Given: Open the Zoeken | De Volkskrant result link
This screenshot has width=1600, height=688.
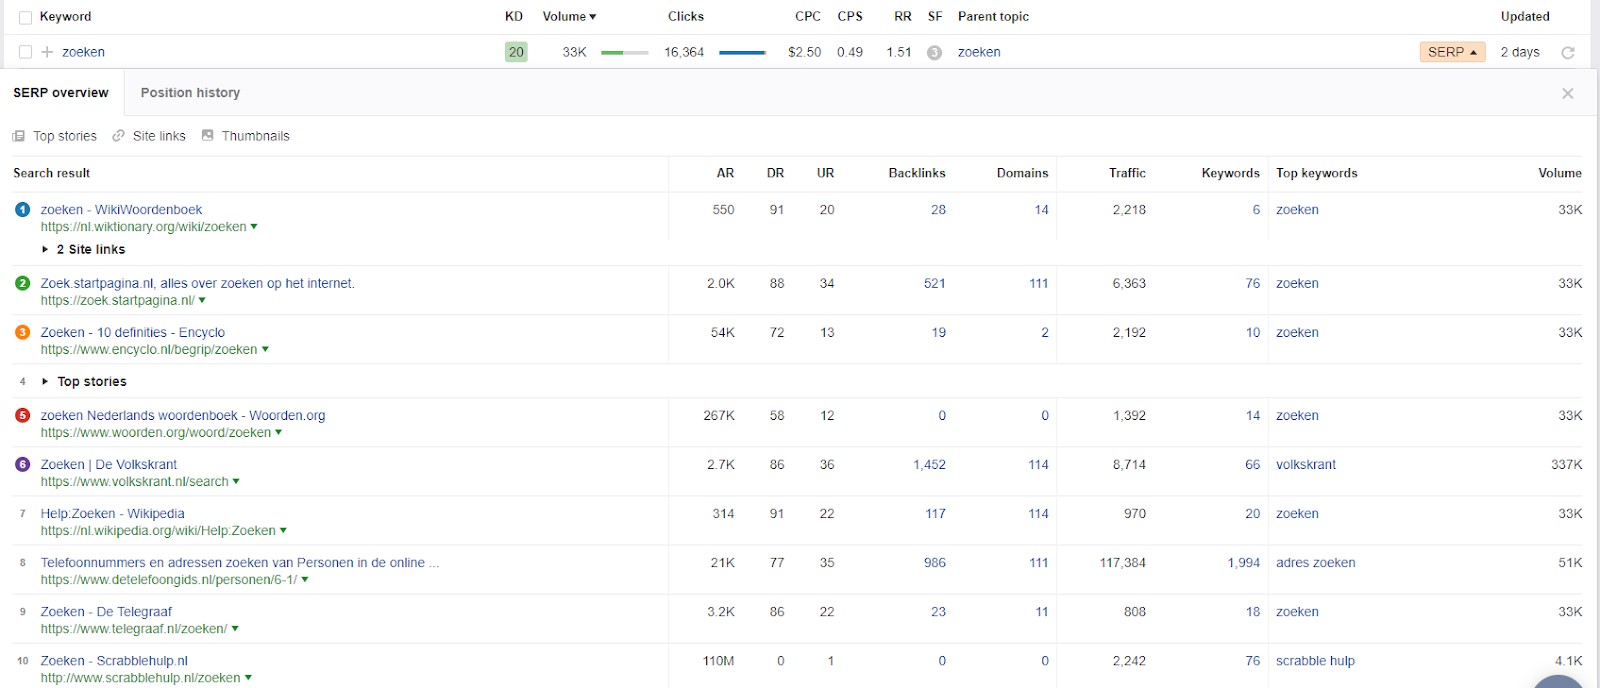Looking at the screenshot, I should point(108,465).
